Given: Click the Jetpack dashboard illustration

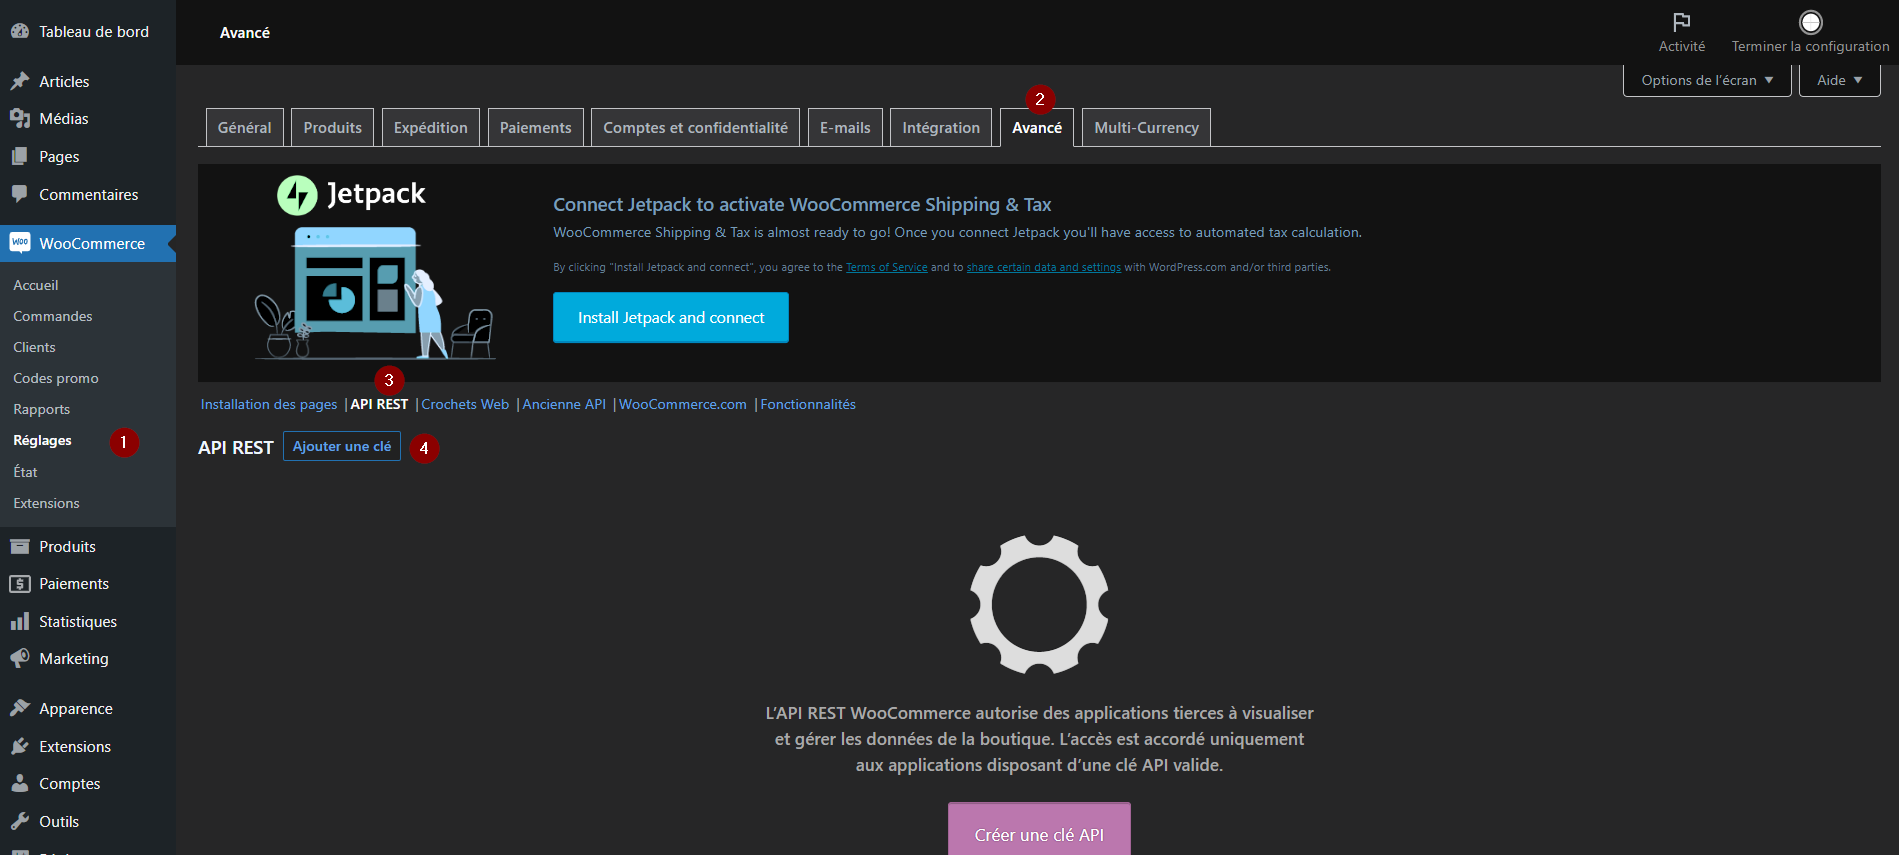Looking at the screenshot, I should tap(375, 293).
